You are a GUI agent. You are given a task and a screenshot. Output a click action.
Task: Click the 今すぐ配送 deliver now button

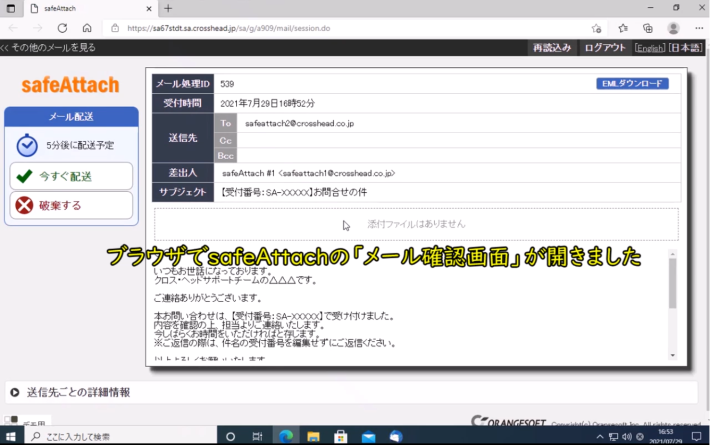(71, 176)
